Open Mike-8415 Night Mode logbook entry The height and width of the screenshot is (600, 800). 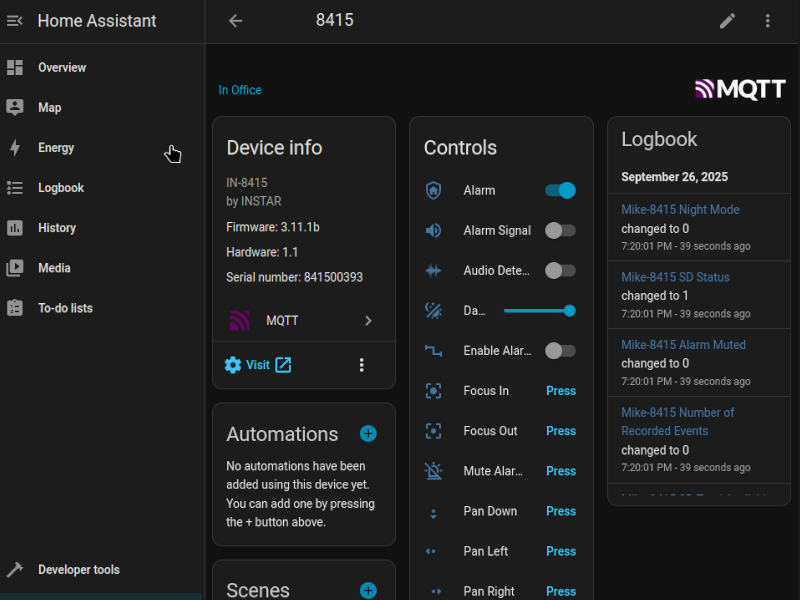coord(680,210)
